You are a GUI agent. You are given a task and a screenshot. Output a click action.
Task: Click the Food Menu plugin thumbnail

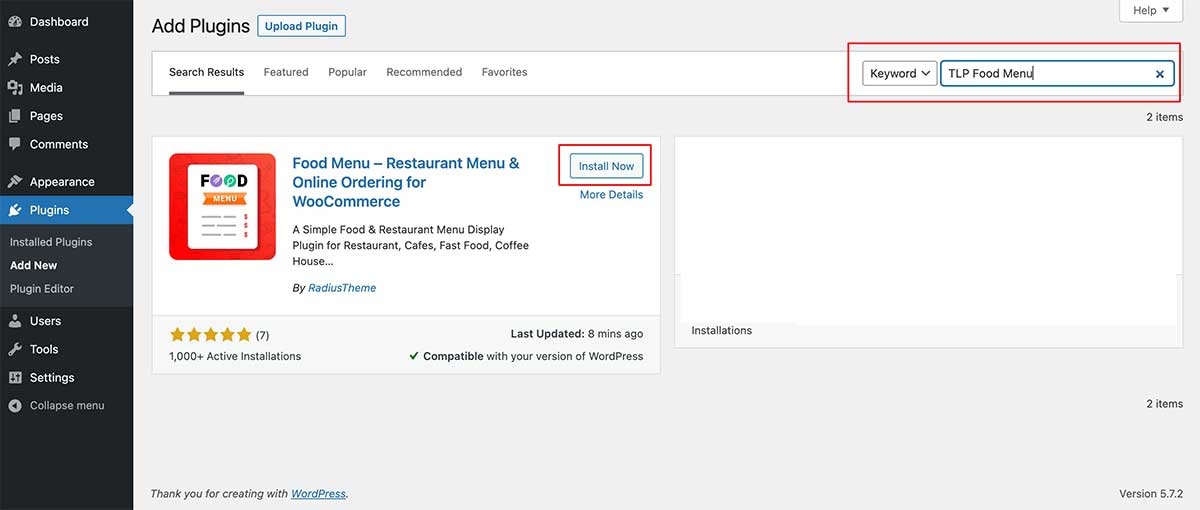pos(222,206)
